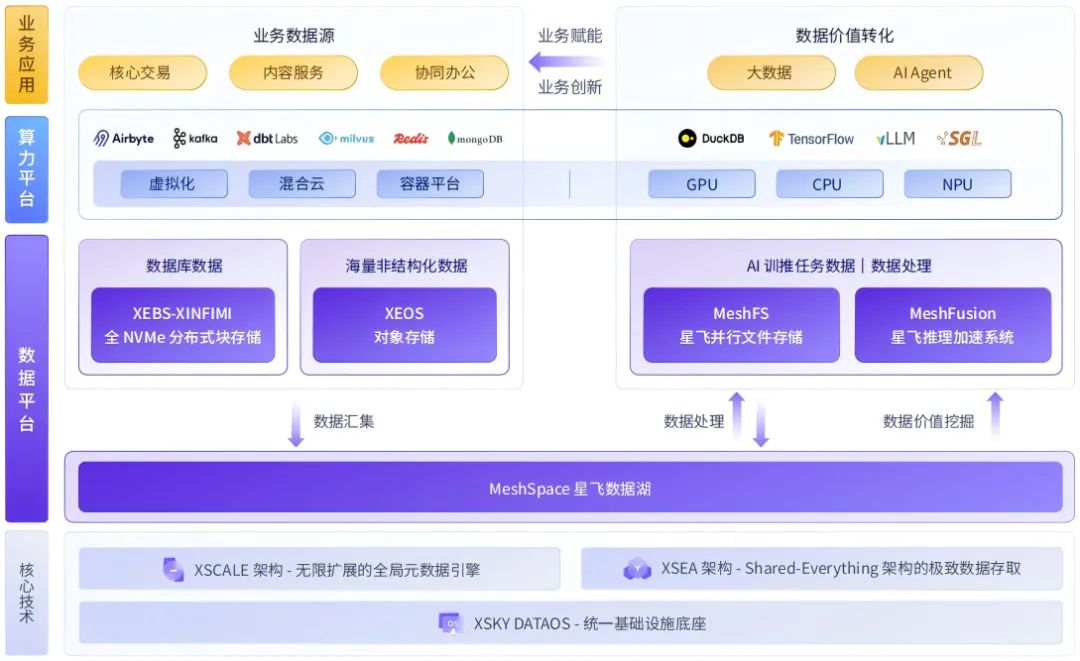The image size is (1080, 661).
Task: Select the Milvus logo
Action: click(346, 138)
